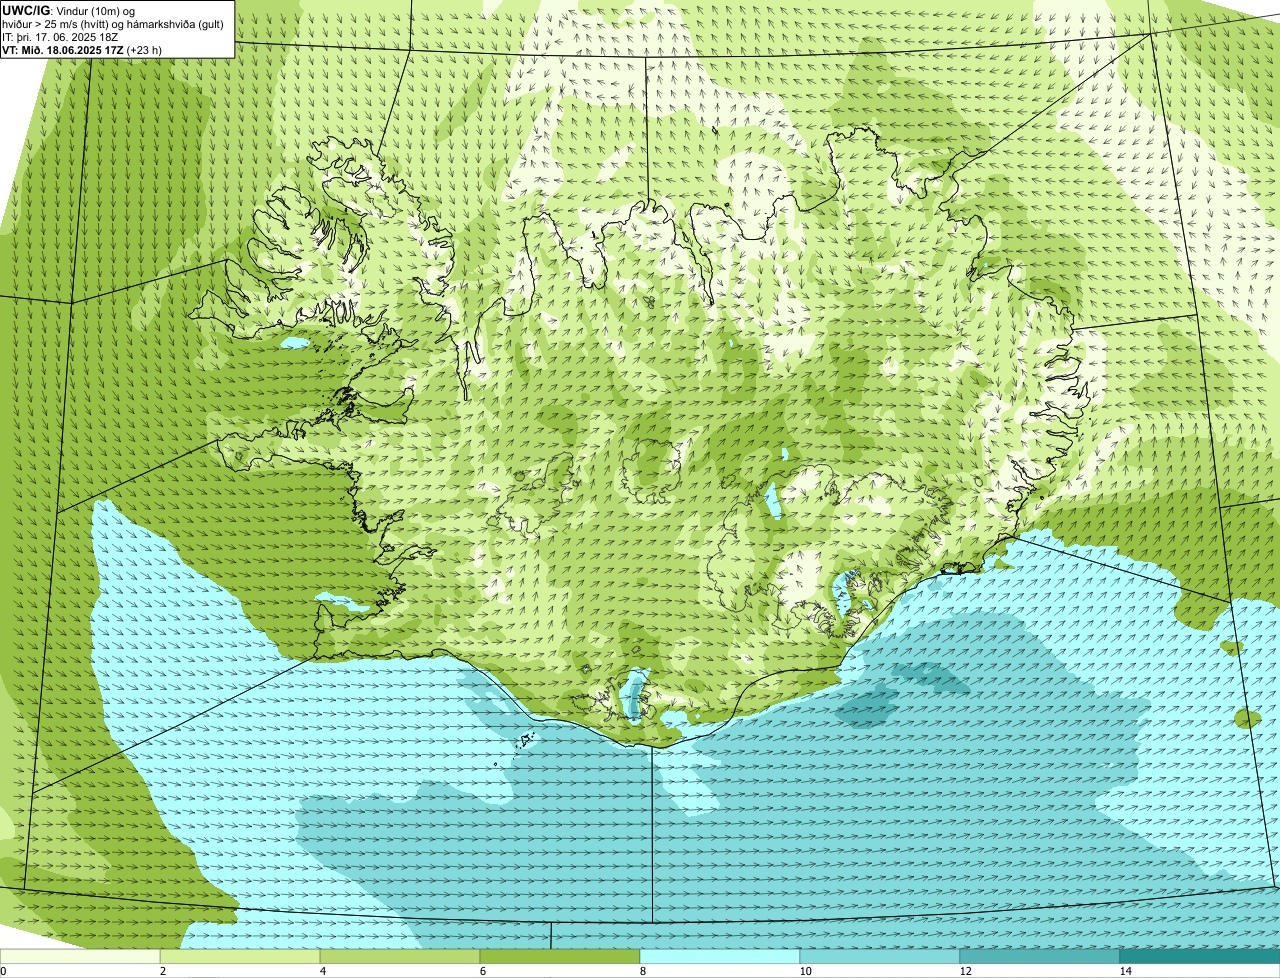
Task: Click the legend scale value "10"
Action: pos(805,971)
